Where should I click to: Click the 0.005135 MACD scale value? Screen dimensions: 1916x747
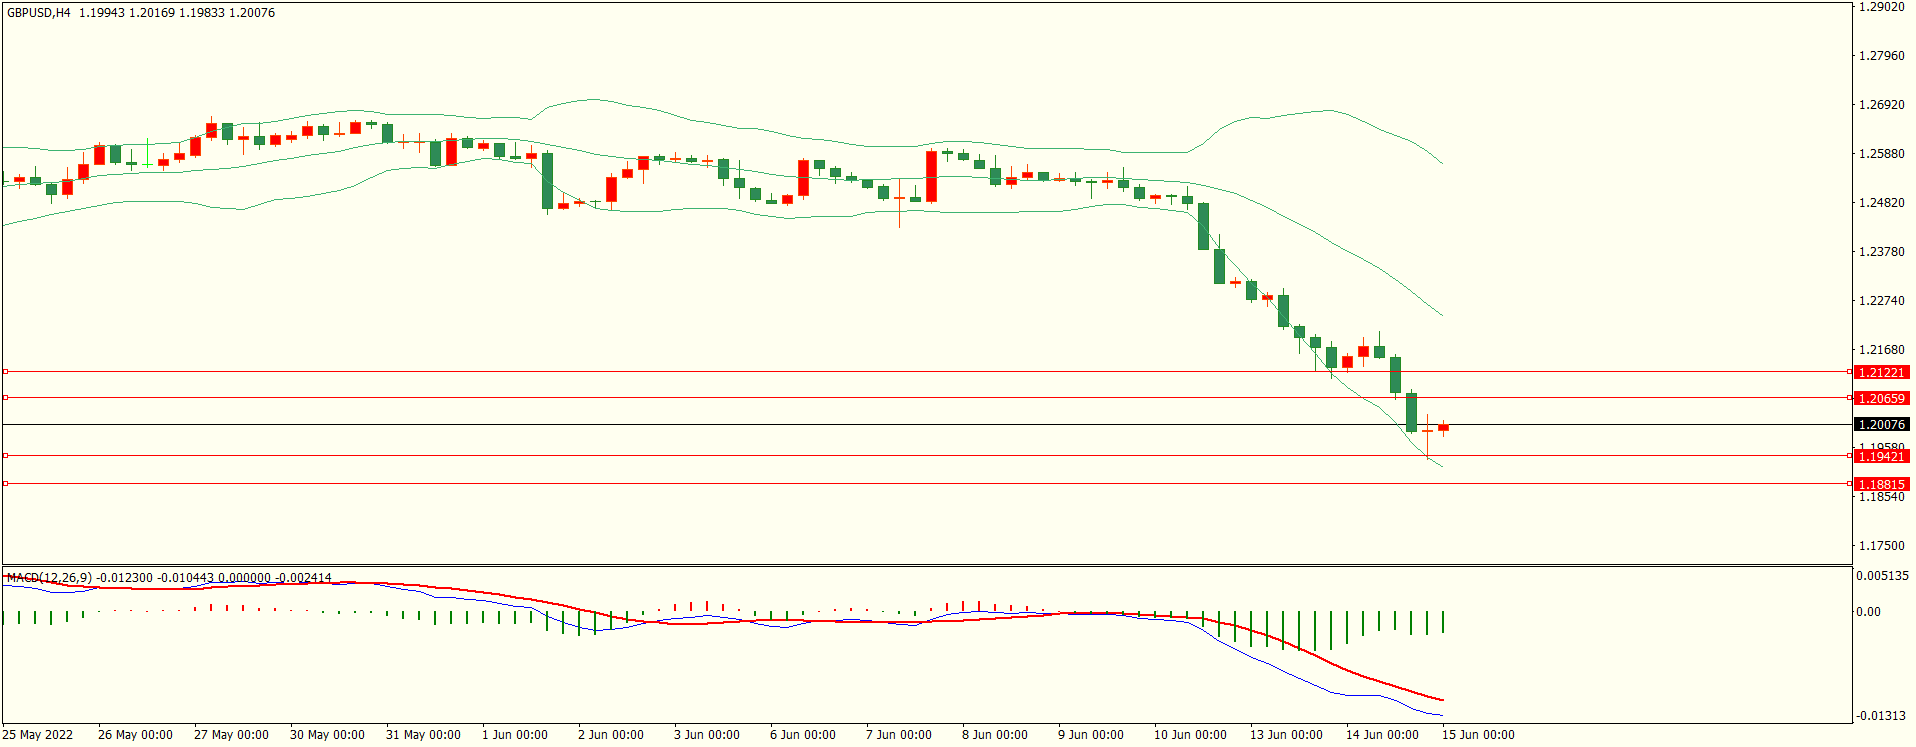[1882, 576]
